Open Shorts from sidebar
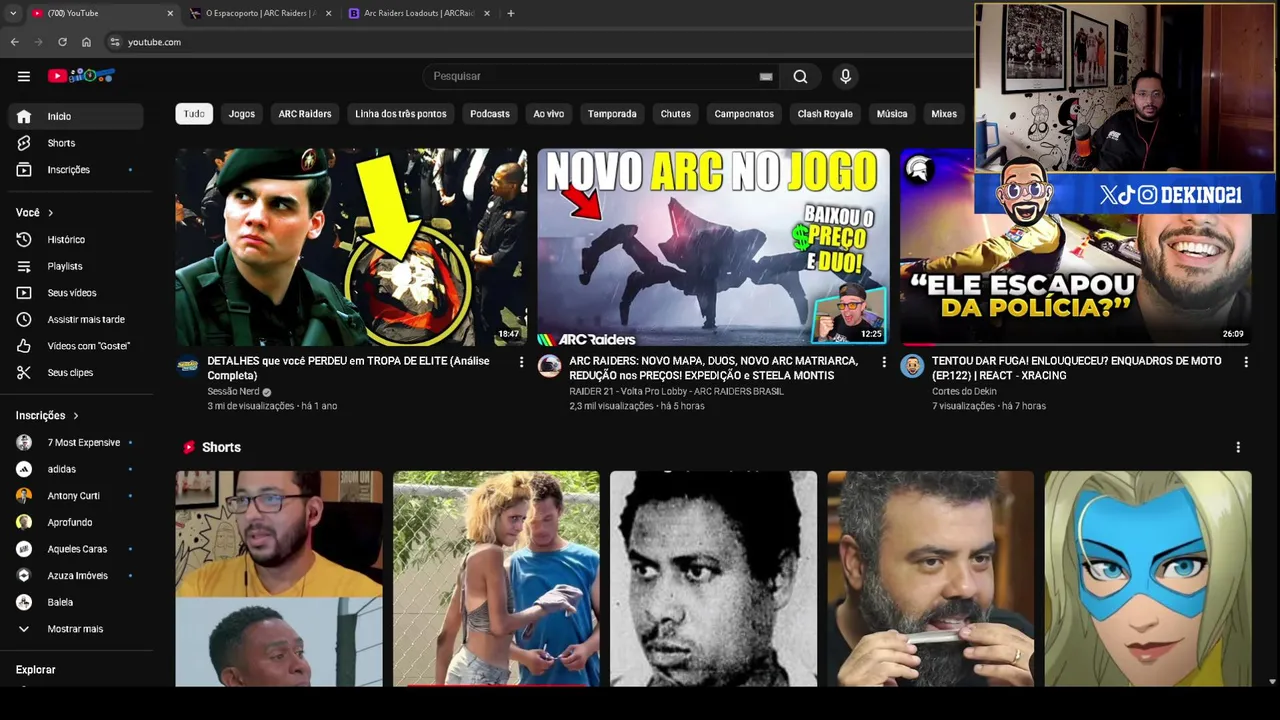The width and height of the screenshot is (1280, 720). click(75, 143)
